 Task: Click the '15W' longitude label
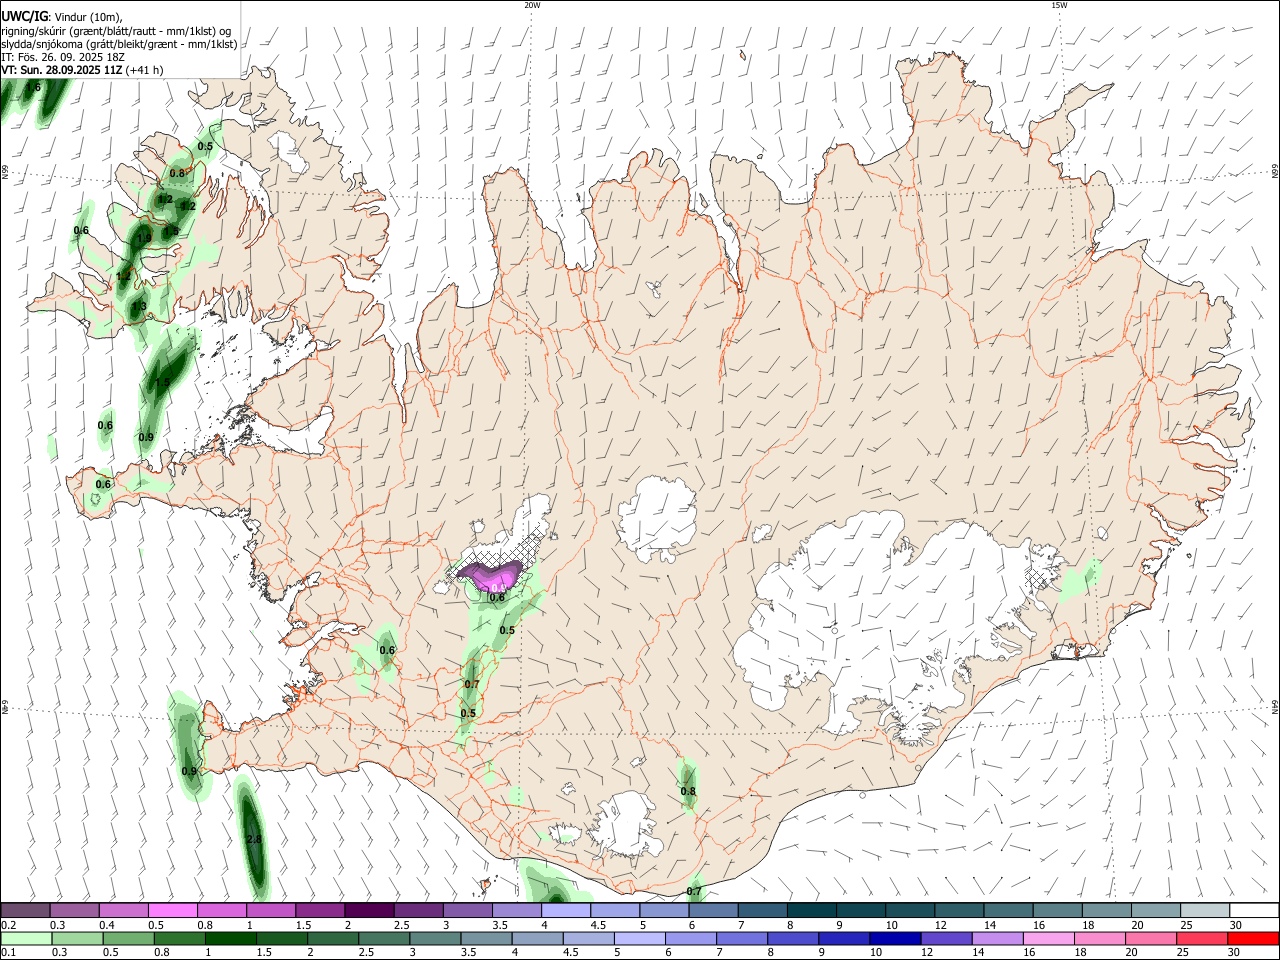pyautogui.click(x=1059, y=5)
